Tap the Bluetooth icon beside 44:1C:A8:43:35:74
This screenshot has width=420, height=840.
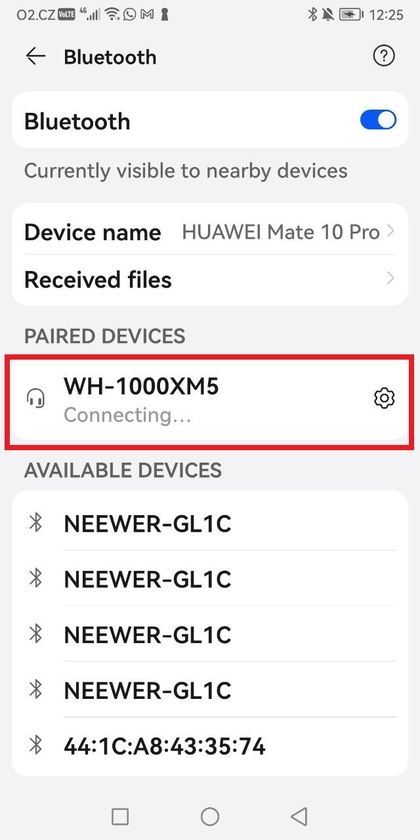click(36, 744)
